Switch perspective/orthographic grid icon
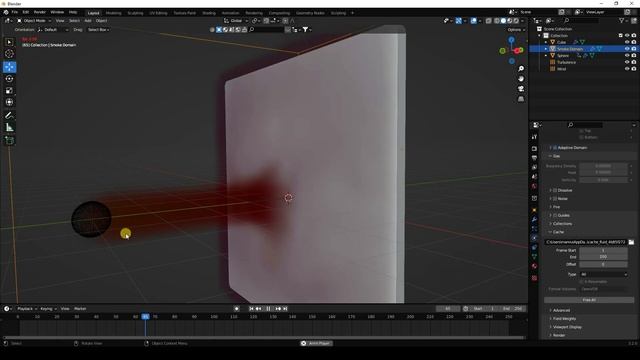The width and height of the screenshot is (640, 360). (x=521, y=99)
